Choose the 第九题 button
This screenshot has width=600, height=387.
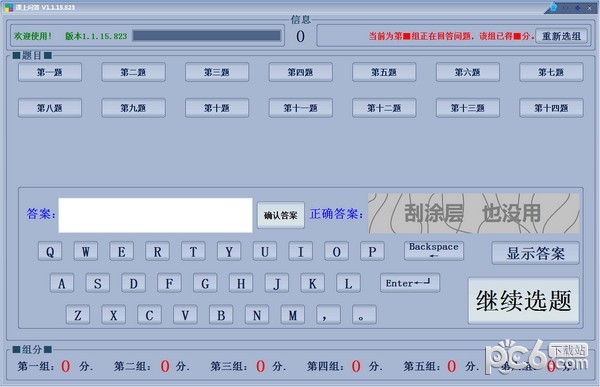point(134,108)
